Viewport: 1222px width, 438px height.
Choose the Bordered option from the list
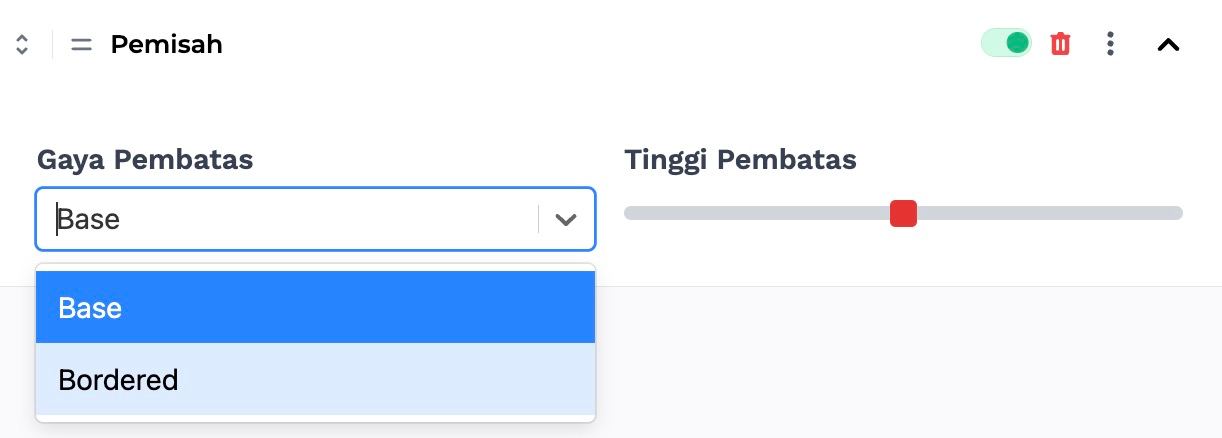pos(316,379)
